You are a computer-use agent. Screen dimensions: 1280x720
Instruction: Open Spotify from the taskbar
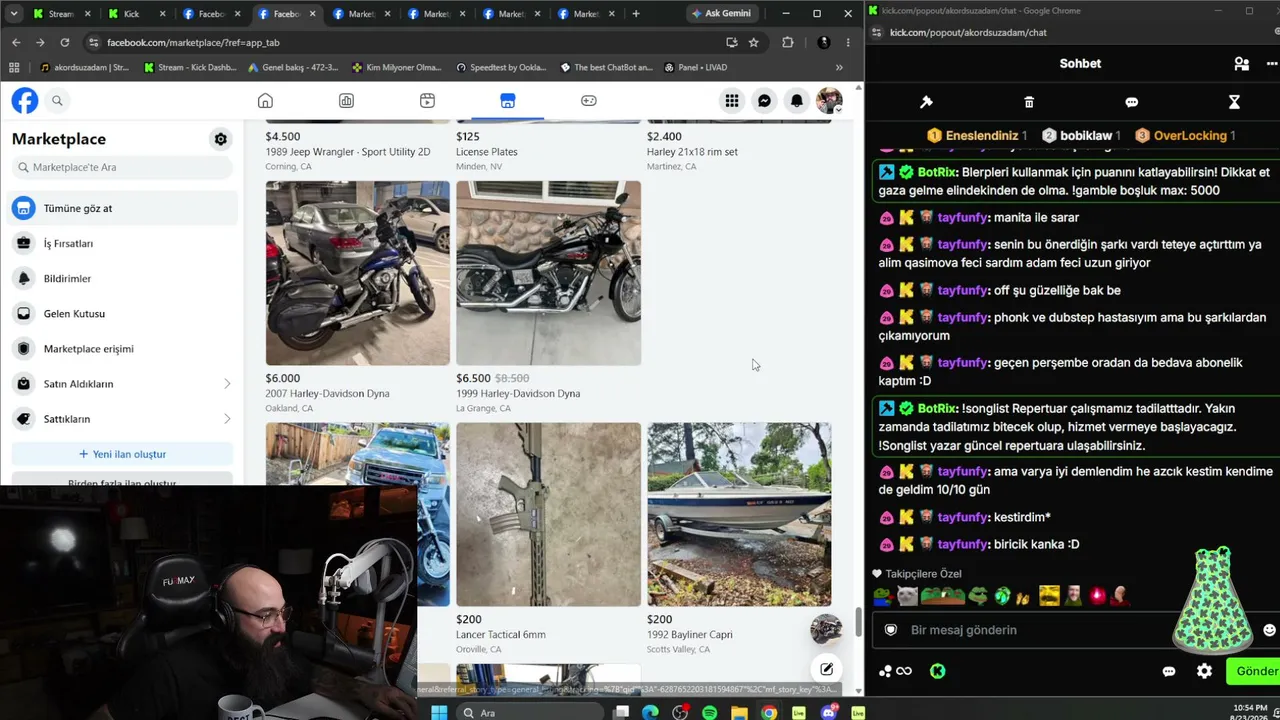(x=709, y=712)
